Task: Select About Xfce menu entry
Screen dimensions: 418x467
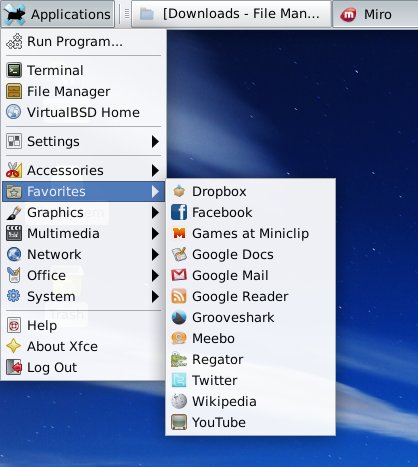Action: pos(83,346)
